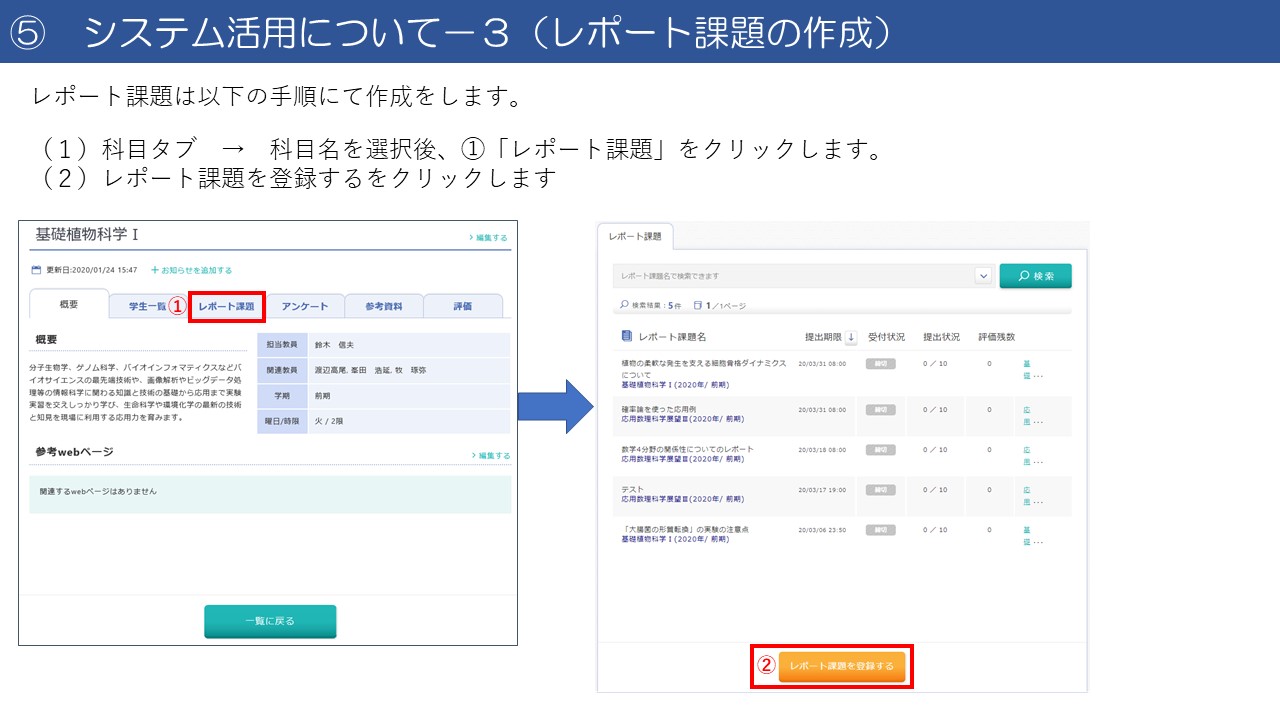Click deadline 20/03/06 23:50
This screenshot has height=720, width=1280.
[822, 530]
